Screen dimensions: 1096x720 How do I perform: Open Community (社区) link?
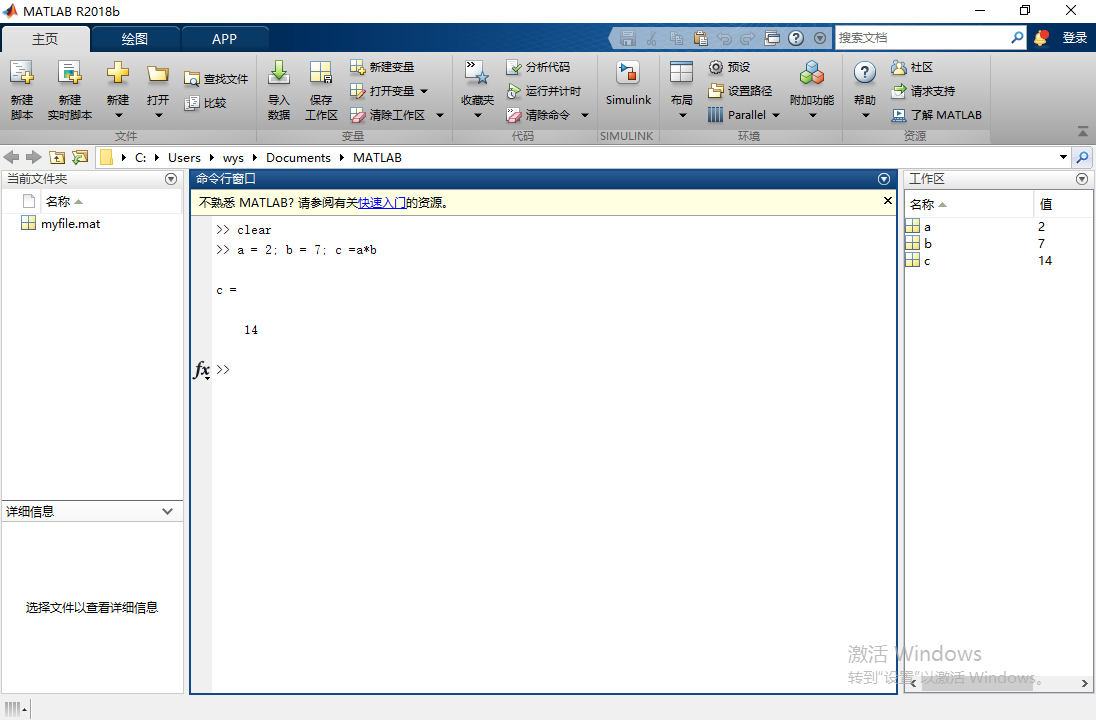click(911, 67)
